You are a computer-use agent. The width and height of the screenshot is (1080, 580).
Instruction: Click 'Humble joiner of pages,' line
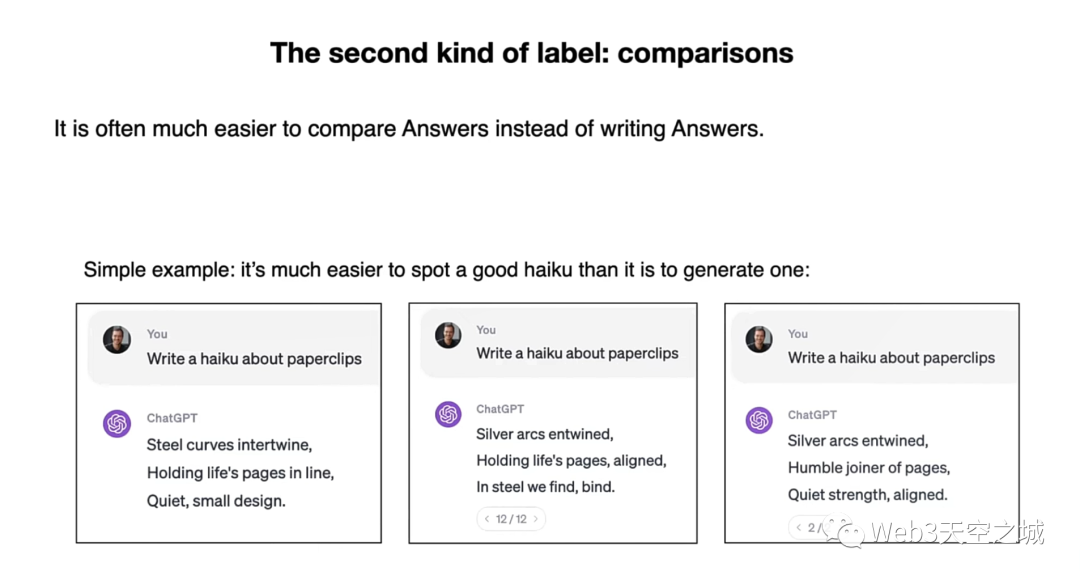pyautogui.click(x=869, y=468)
